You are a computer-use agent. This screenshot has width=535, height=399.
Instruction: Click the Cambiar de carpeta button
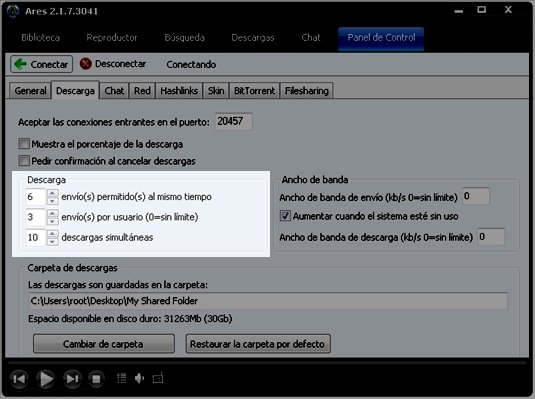click(x=104, y=344)
